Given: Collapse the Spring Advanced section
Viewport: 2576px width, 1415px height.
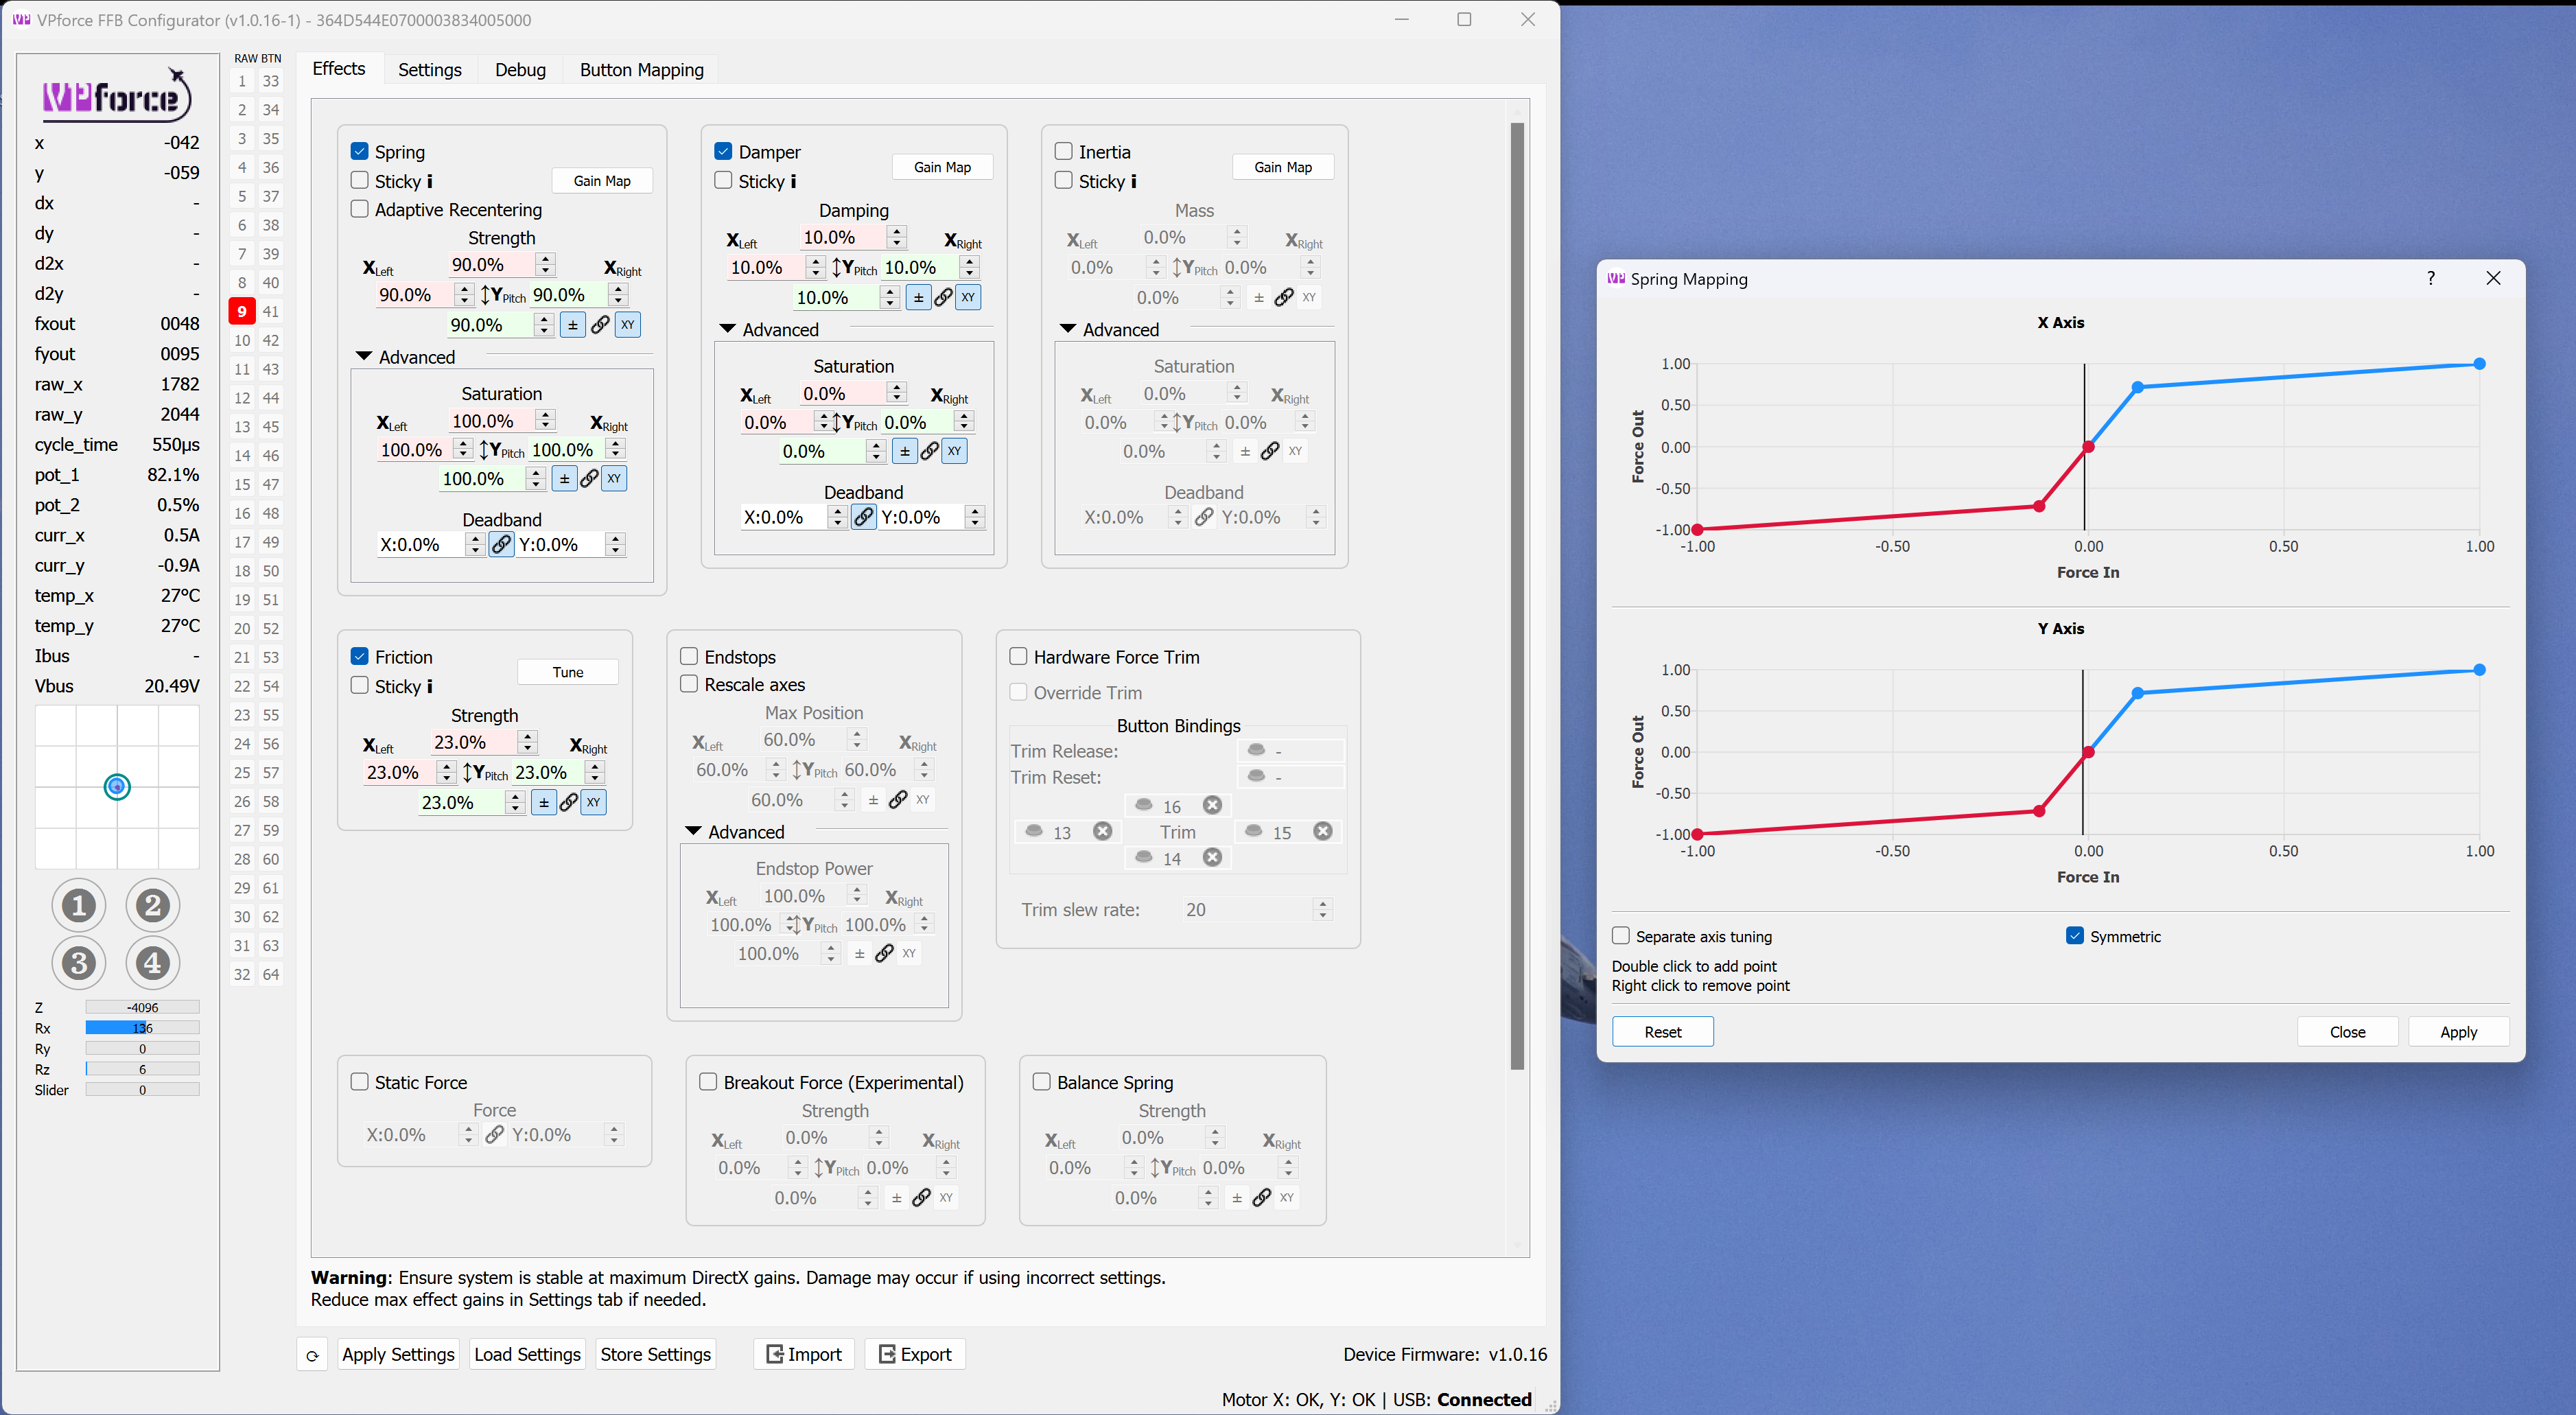Looking at the screenshot, I should point(364,357).
